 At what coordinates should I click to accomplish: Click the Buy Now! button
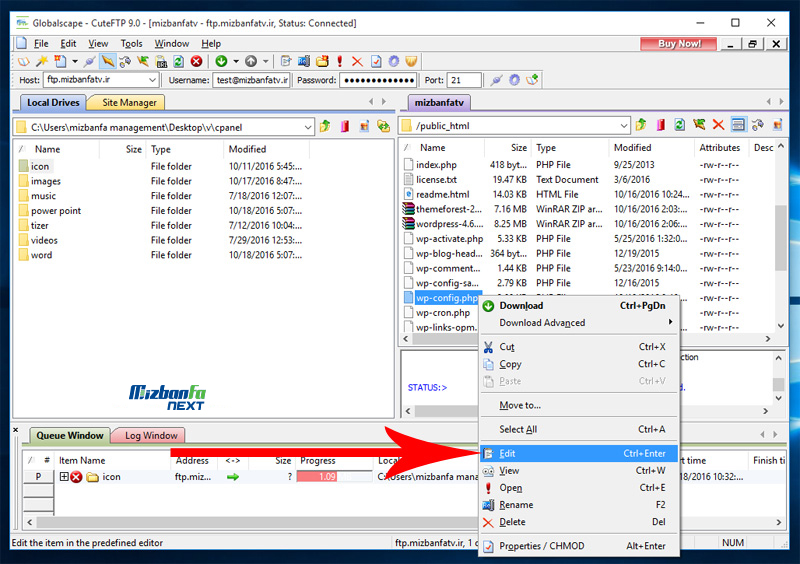point(679,44)
